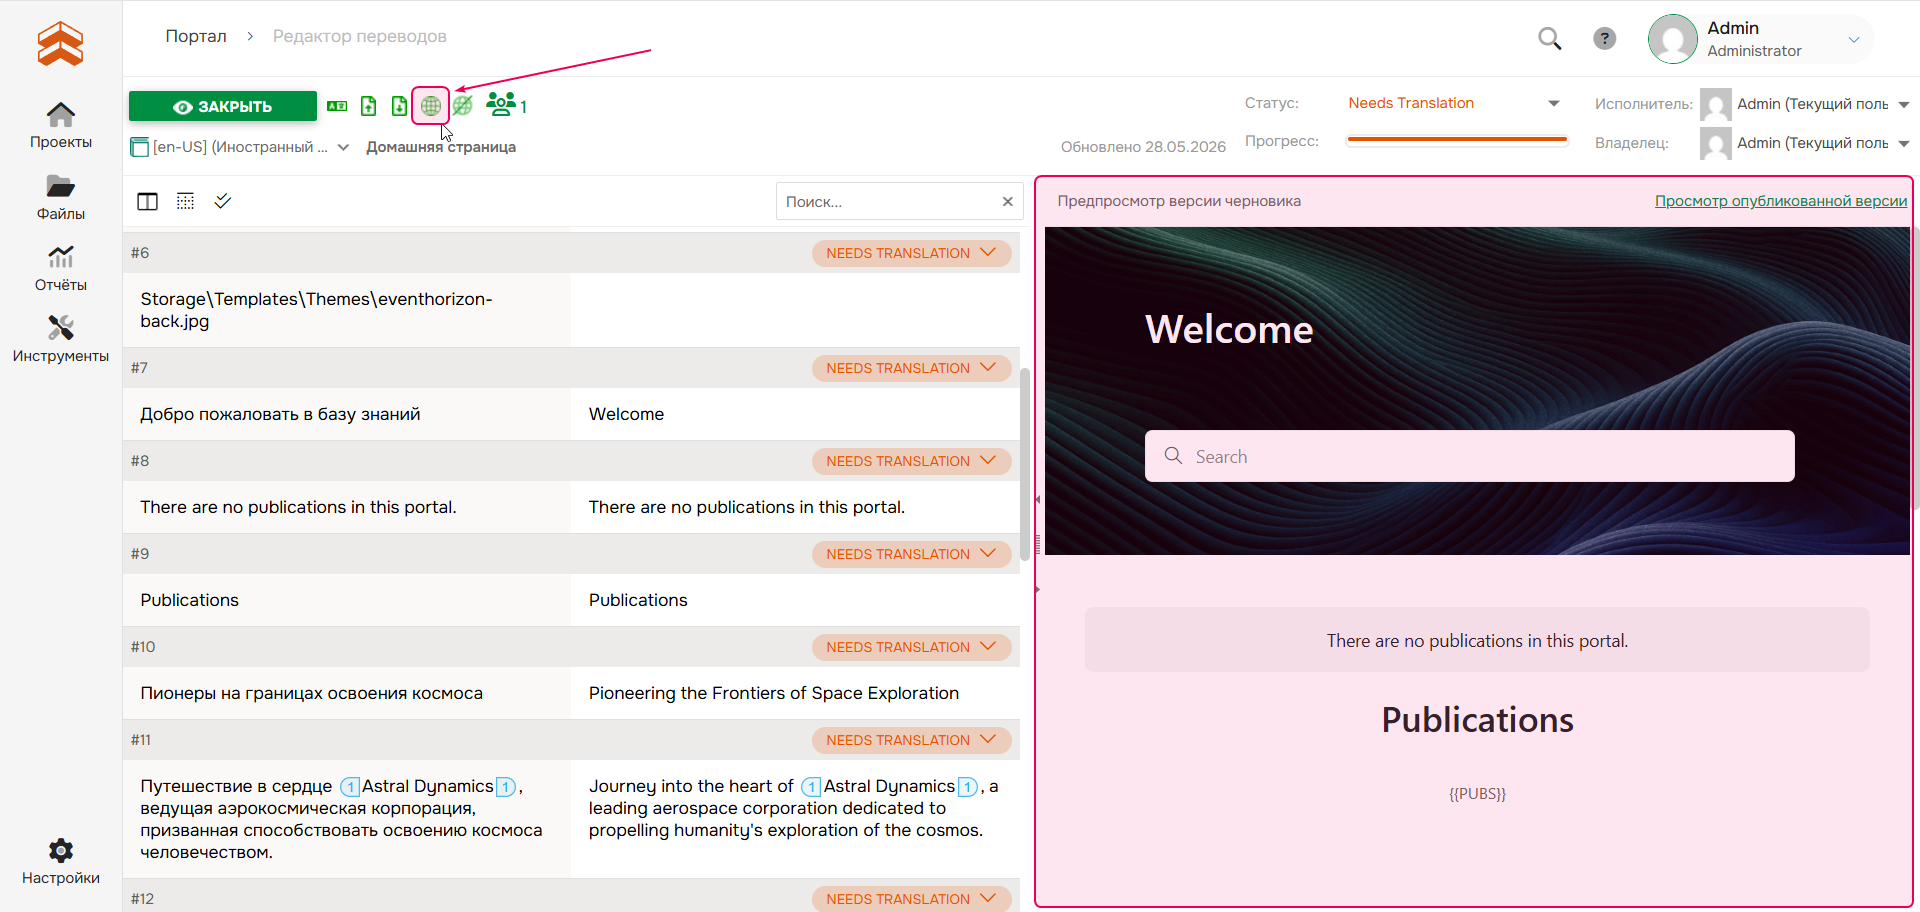Image resolution: width=1920 pixels, height=912 pixels.
Task: Toggle the double checkmark filter
Action: coord(223,201)
